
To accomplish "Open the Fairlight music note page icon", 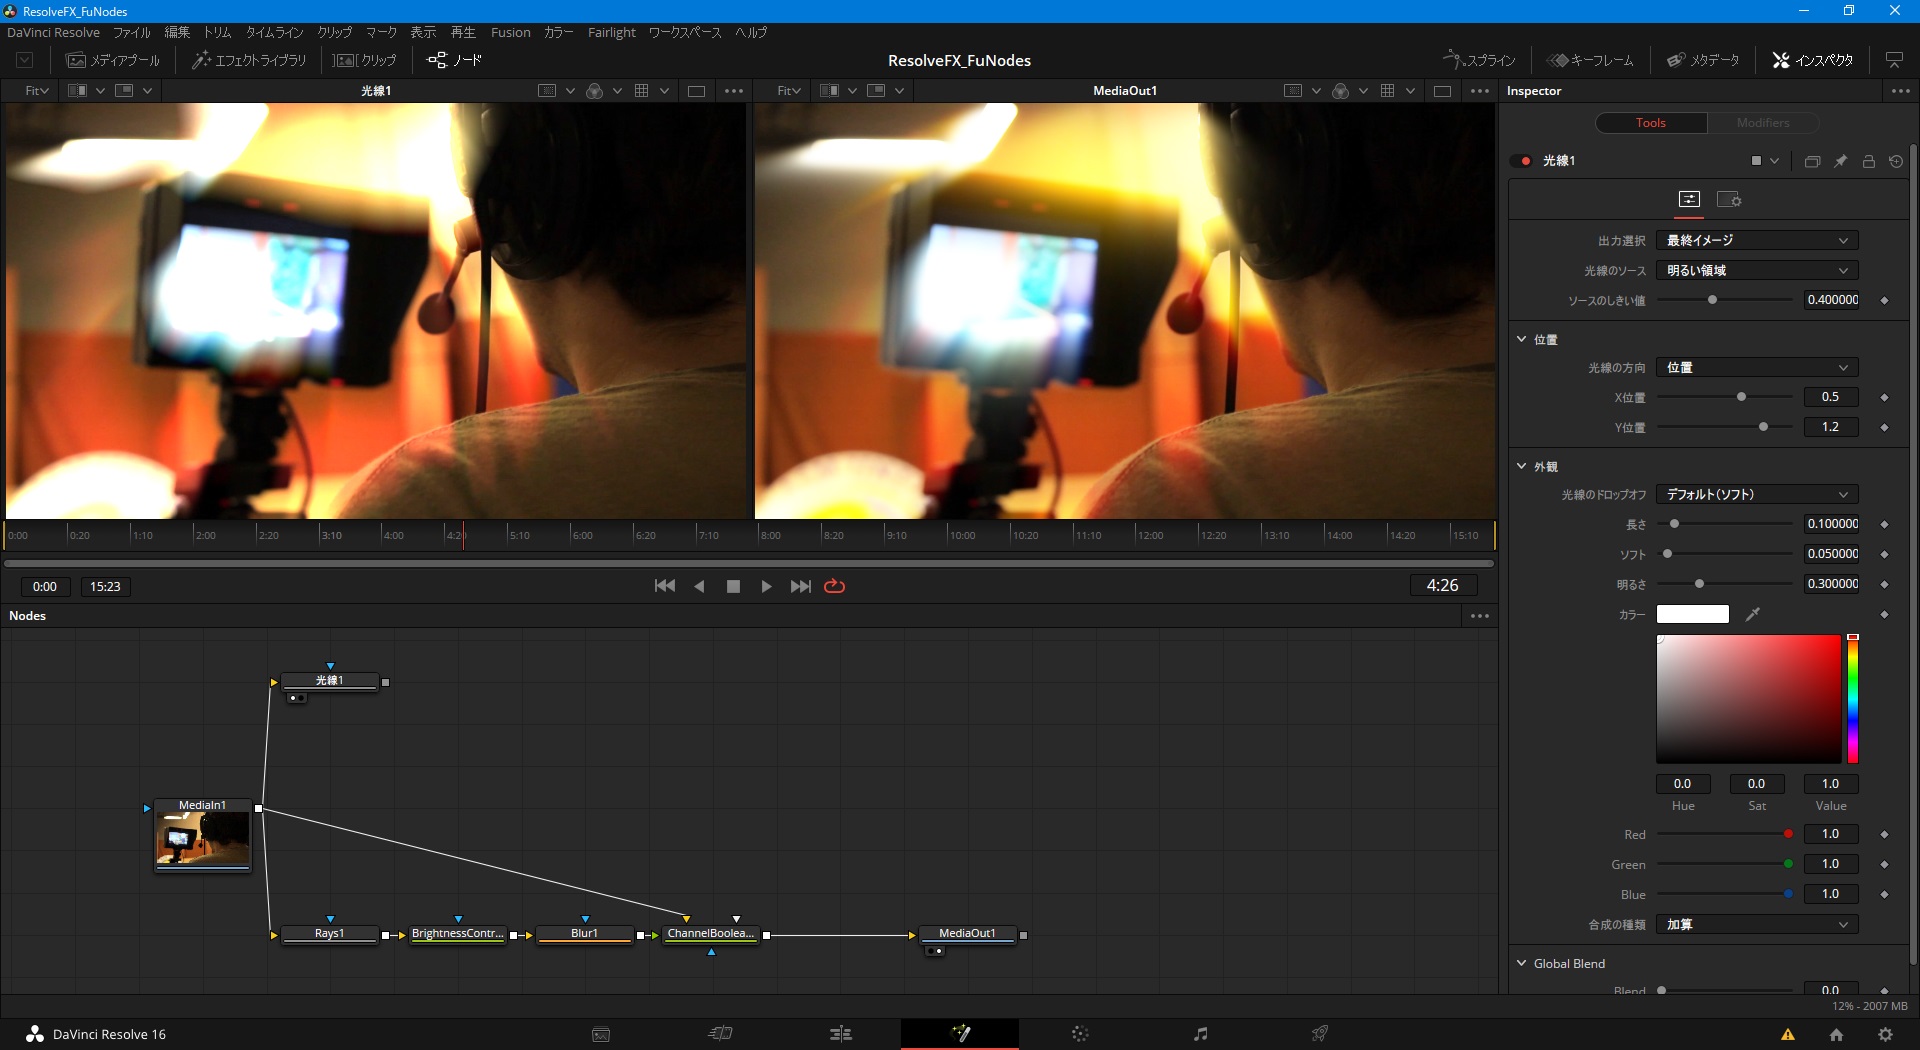I will 1201,1034.
